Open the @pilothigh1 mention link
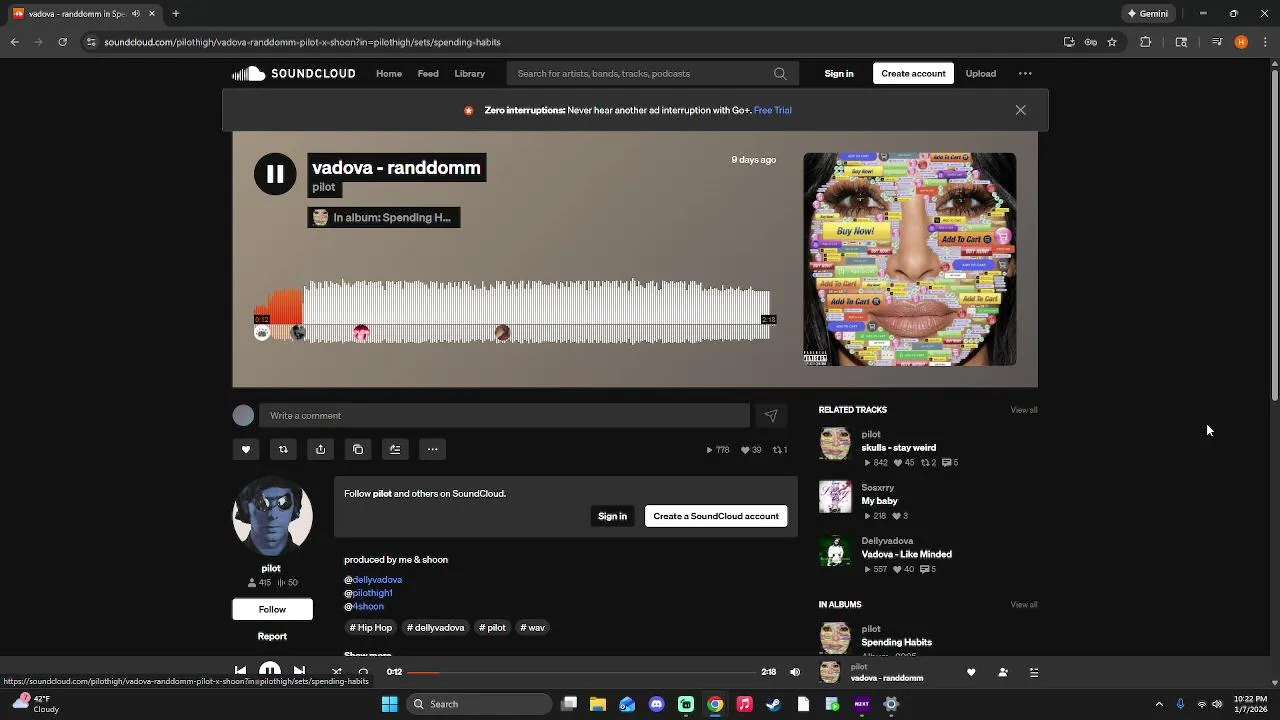The height and width of the screenshot is (720, 1280). tap(368, 593)
